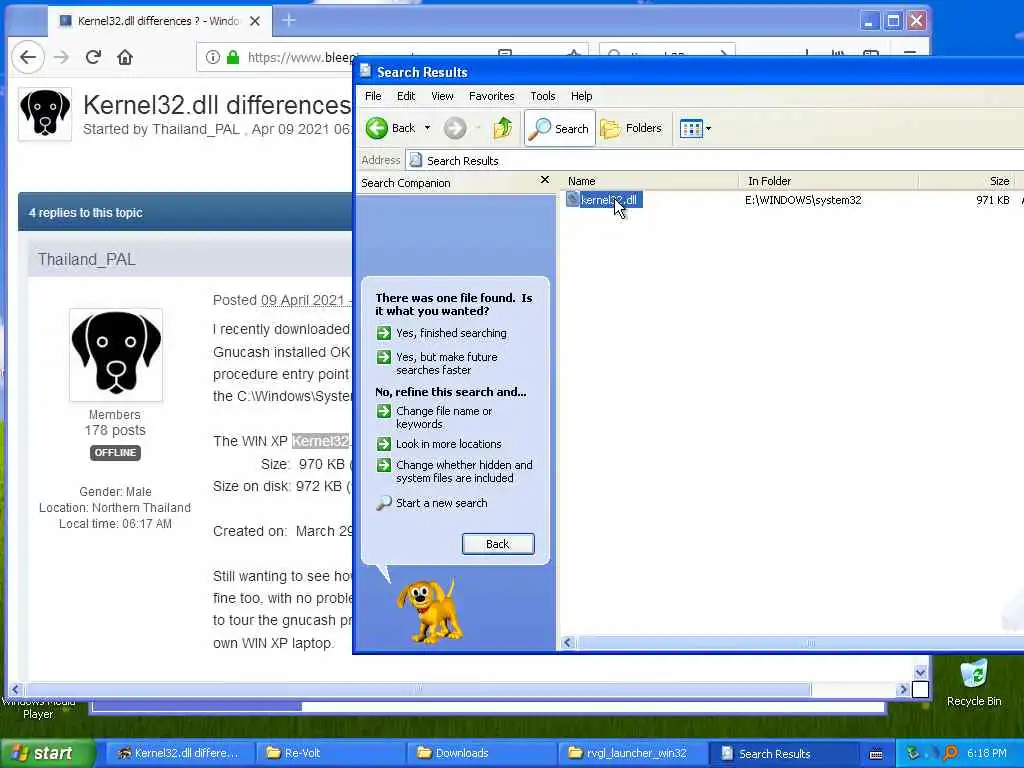Click the Forward arrow in Search Results
Image resolution: width=1024 pixels, height=768 pixels.
click(x=455, y=128)
